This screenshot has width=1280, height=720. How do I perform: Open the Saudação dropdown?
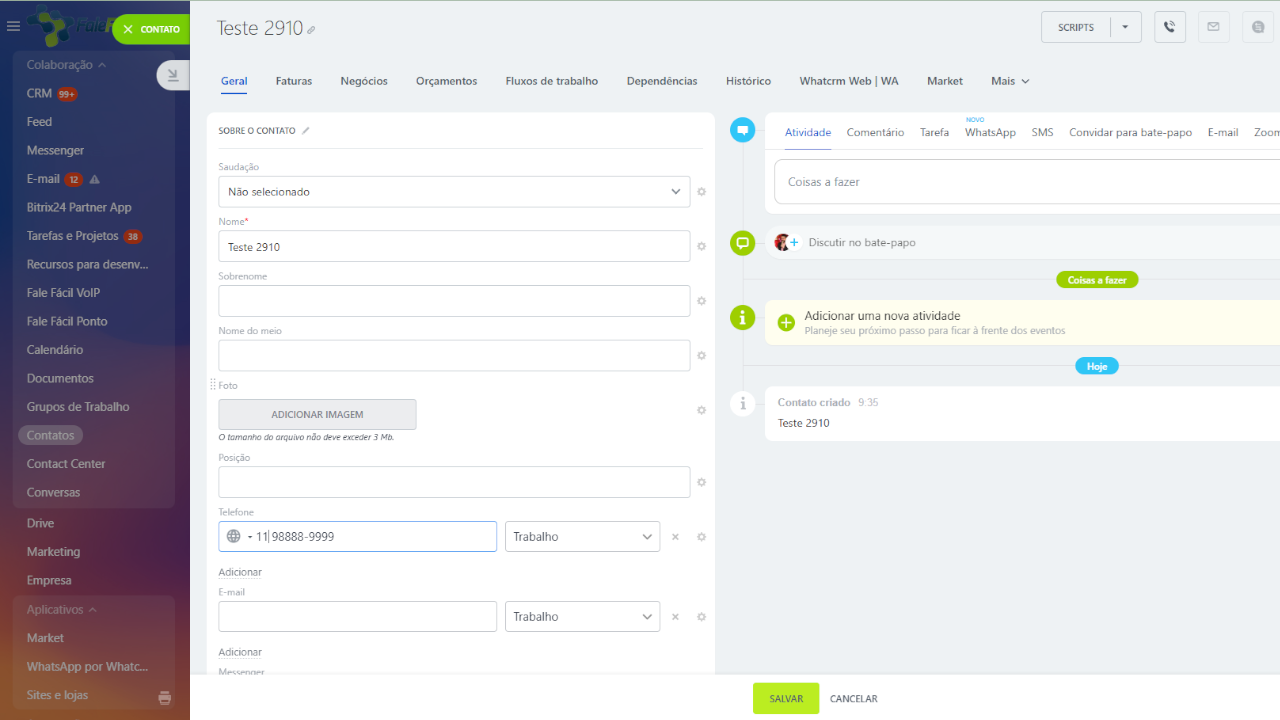coord(454,192)
